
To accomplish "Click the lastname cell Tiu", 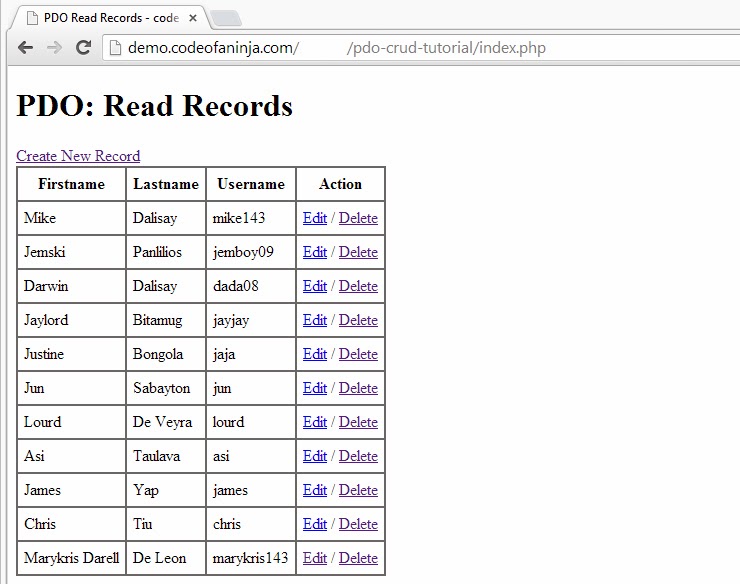I will tap(166, 524).
